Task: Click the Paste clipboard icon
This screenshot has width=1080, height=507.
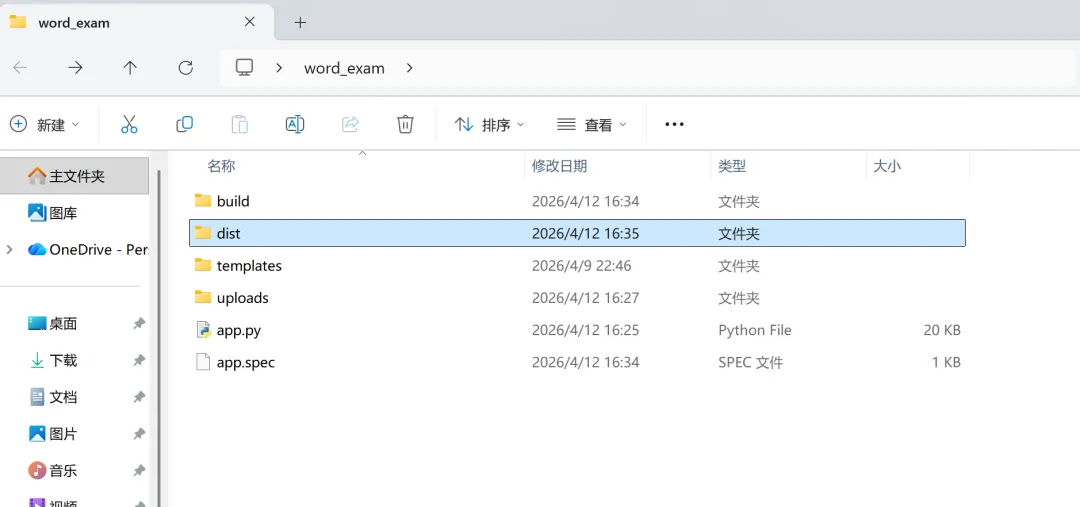Action: tap(240, 125)
